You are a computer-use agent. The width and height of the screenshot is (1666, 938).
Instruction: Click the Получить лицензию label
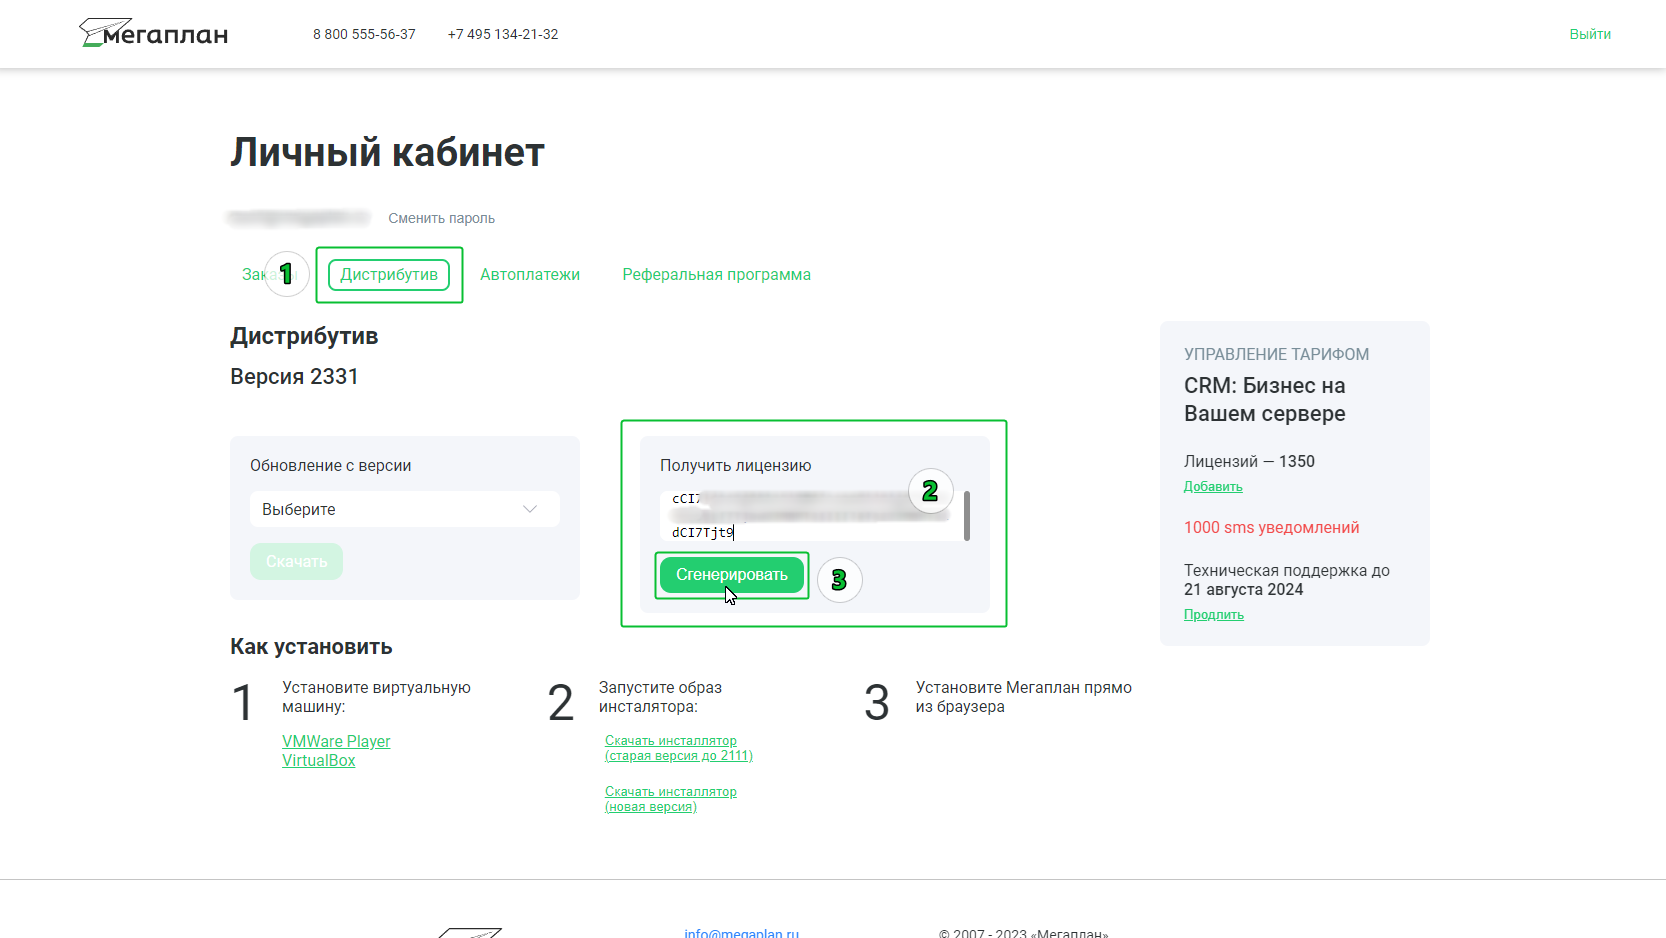[735, 465]
